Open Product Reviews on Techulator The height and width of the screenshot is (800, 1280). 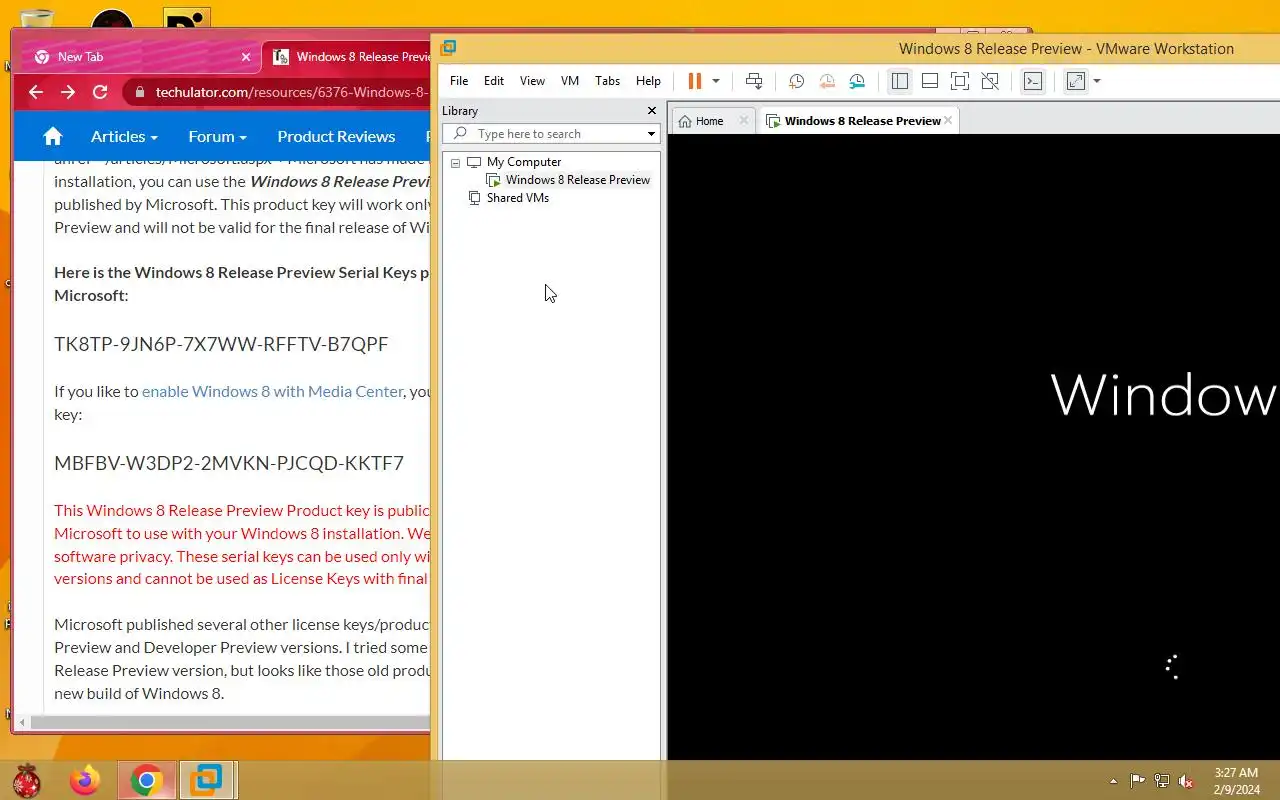click(336, 137)
